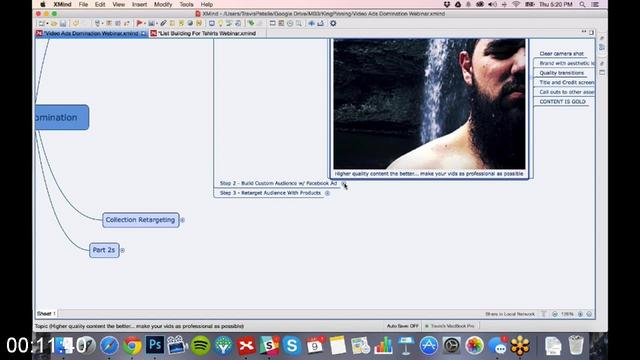The width and height of the screenshot is (640, 360).
Task: Switch to List Building For Tshirts Webinar tab
Action: [207, 33]
